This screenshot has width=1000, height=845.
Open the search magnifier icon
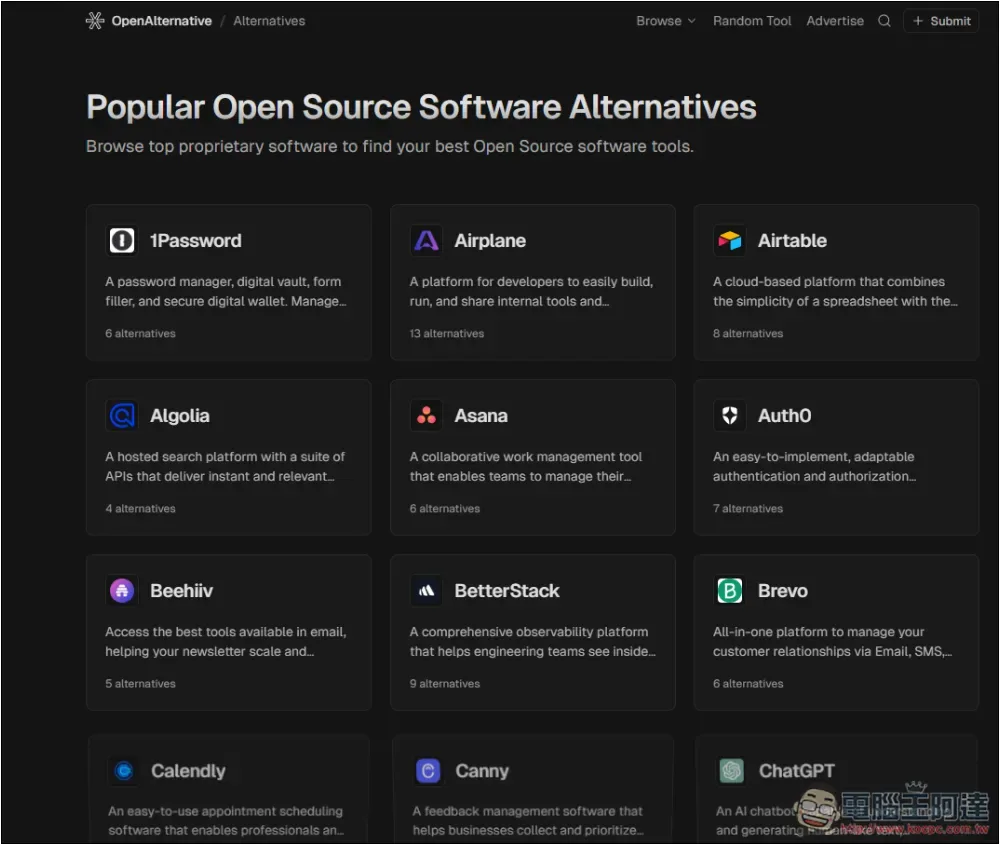point(884,21)
